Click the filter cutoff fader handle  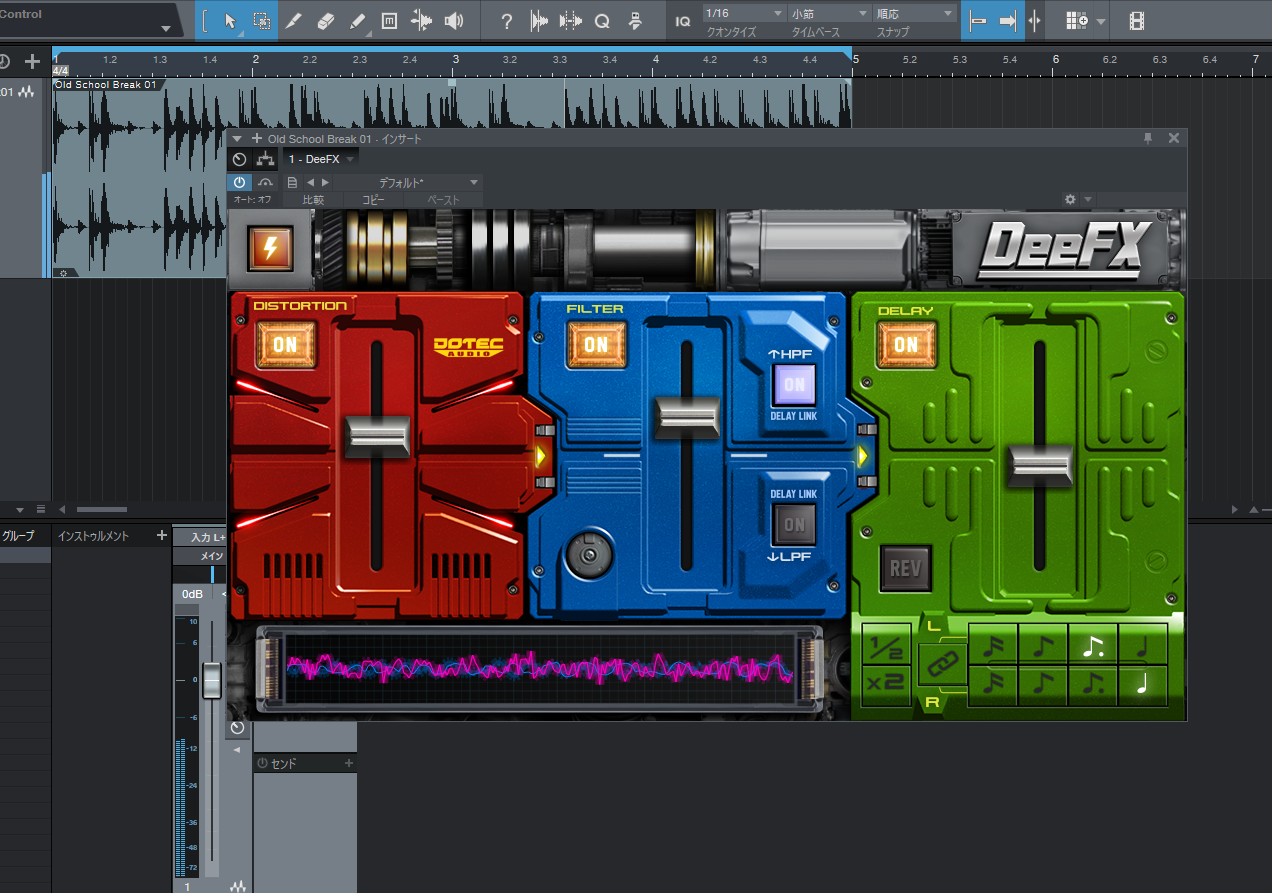click(687, 417)
